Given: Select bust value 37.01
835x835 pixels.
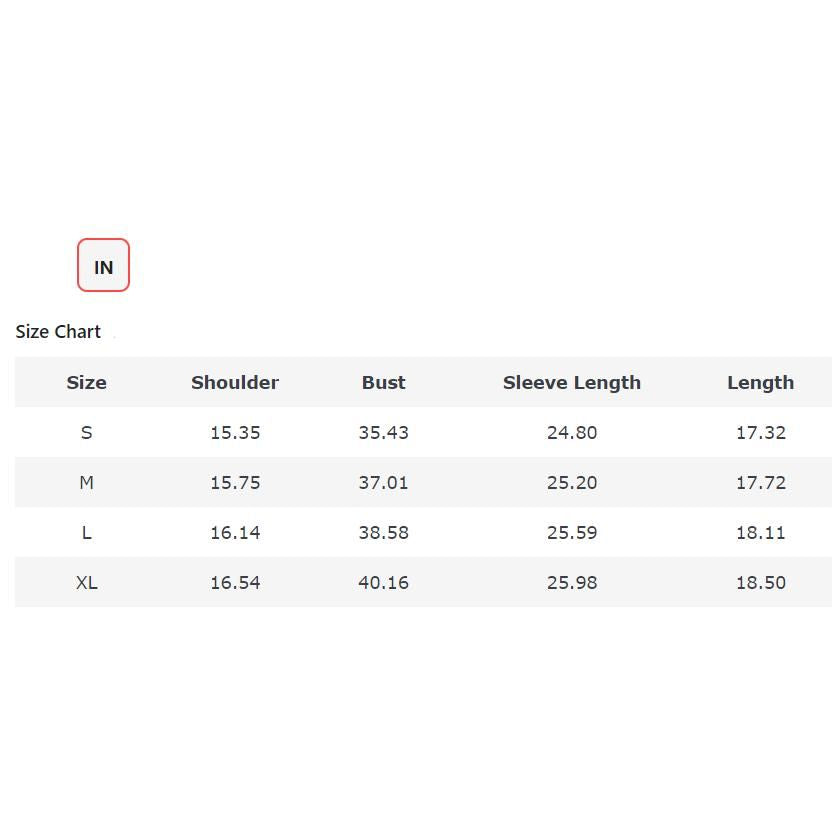Looking at the screenshot, I should point(383,482).
